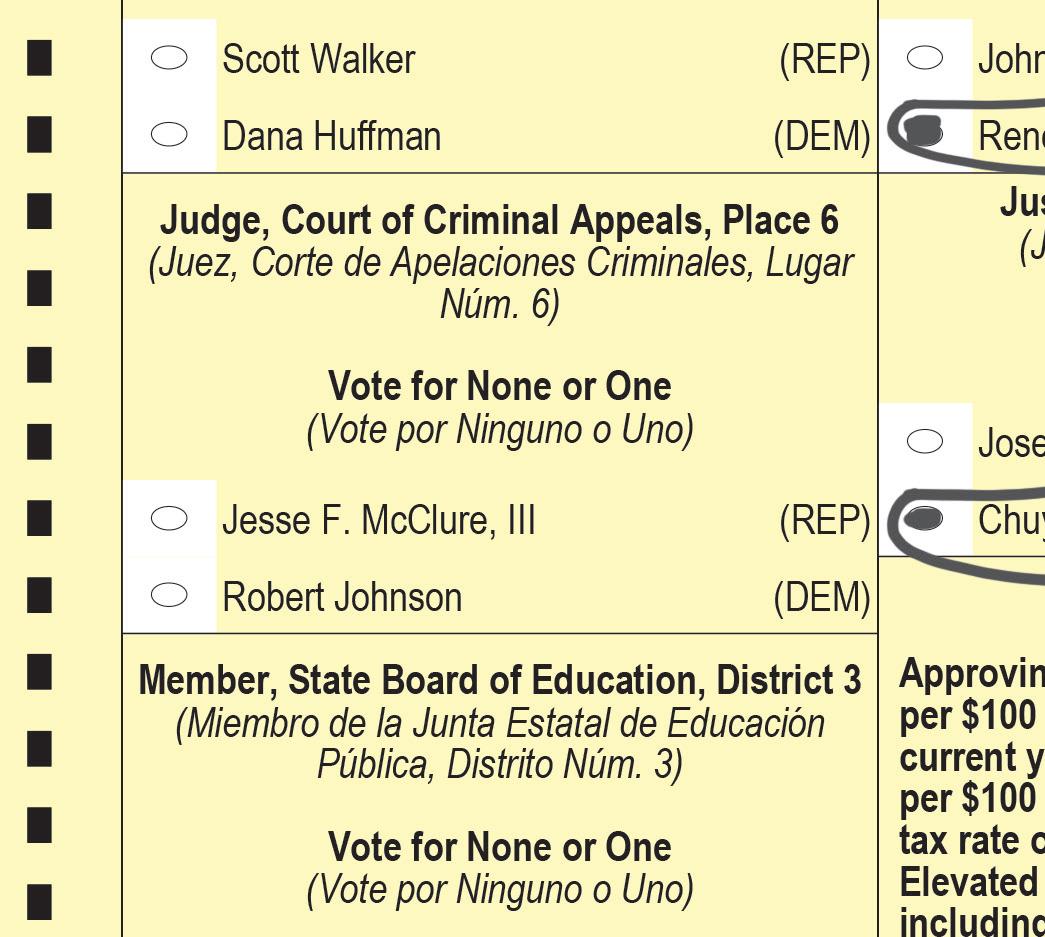Fill the oval for Robert Johnson
The width and height of the screenshot is (1045, 937).
[169, 595]
